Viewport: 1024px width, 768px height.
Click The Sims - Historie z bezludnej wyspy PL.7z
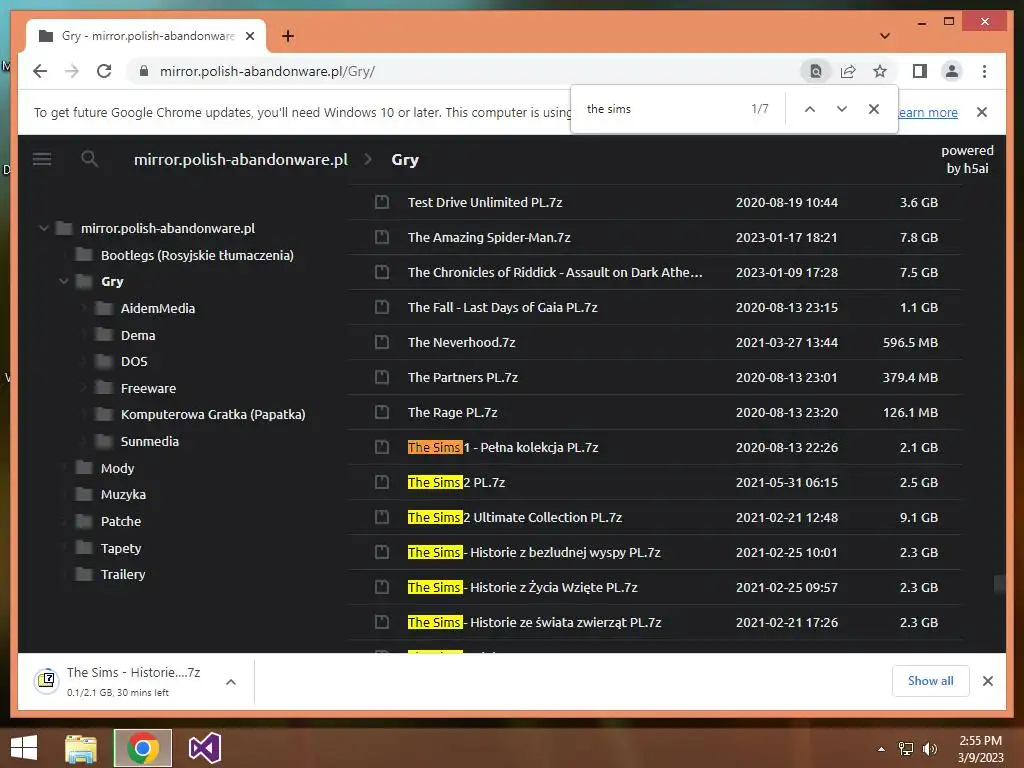[534, 552]
